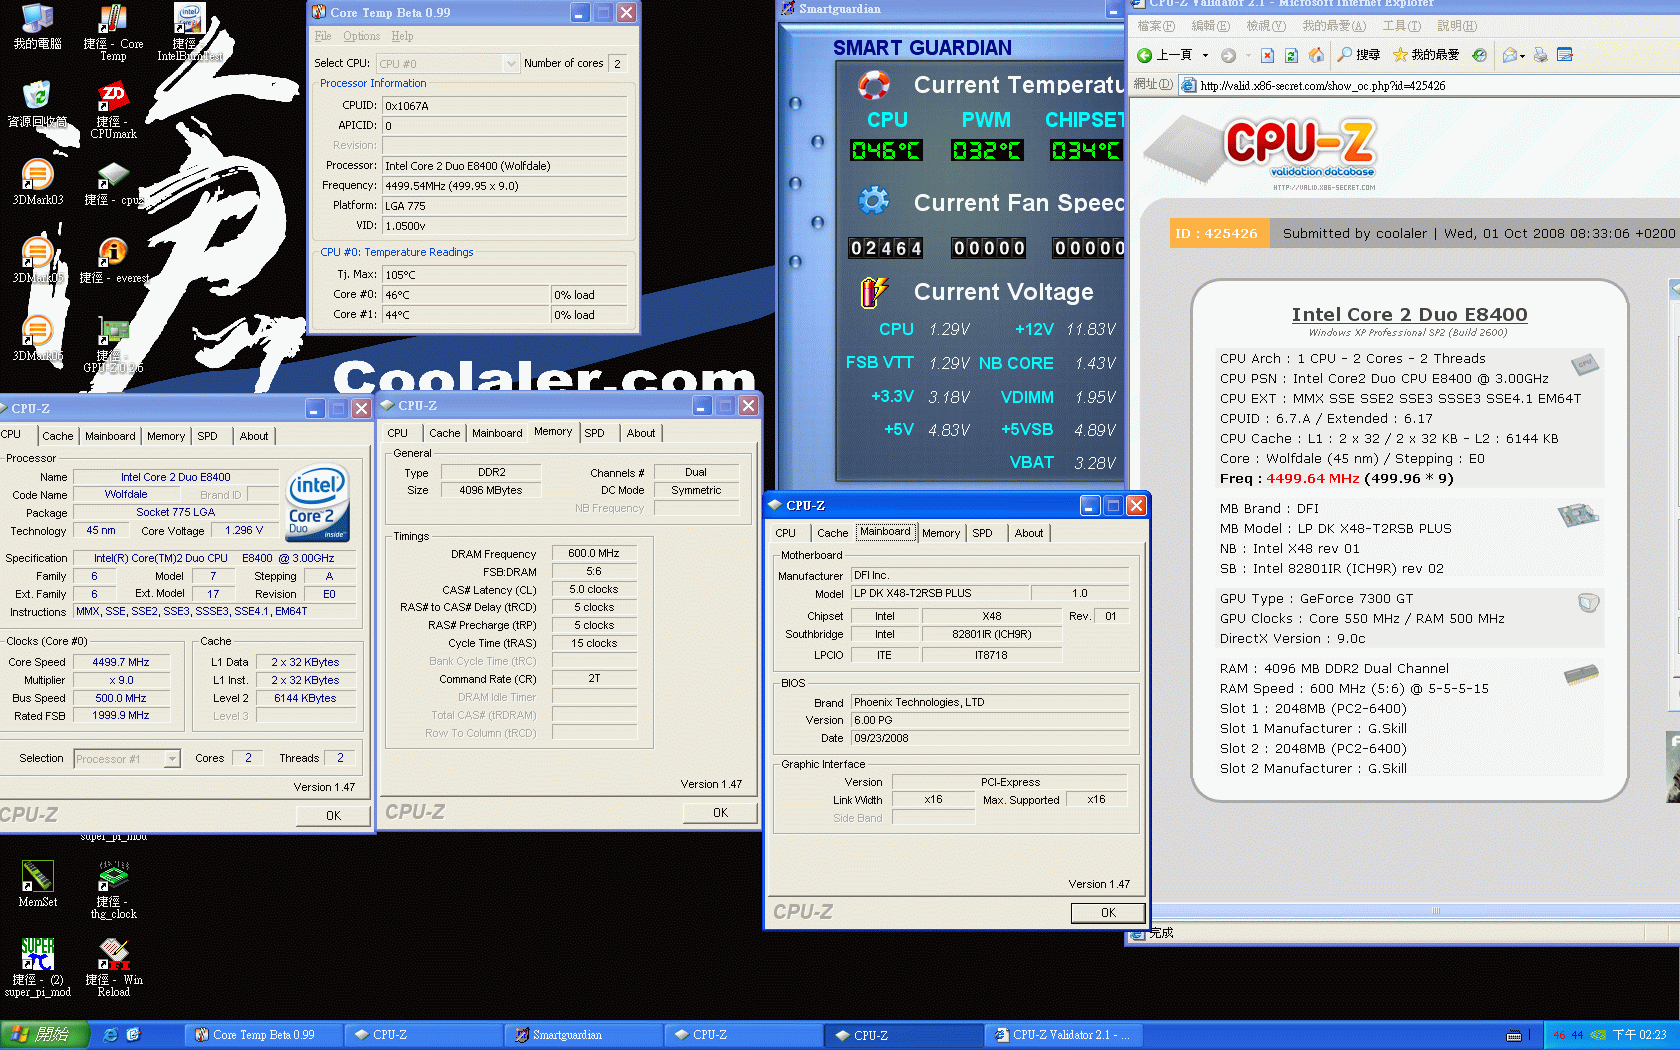Image resolution: width=1680 pixels, height=1050 pixels.
Task: Switch to CPU tab in front CPU-Z window
Action: (786, 533)
